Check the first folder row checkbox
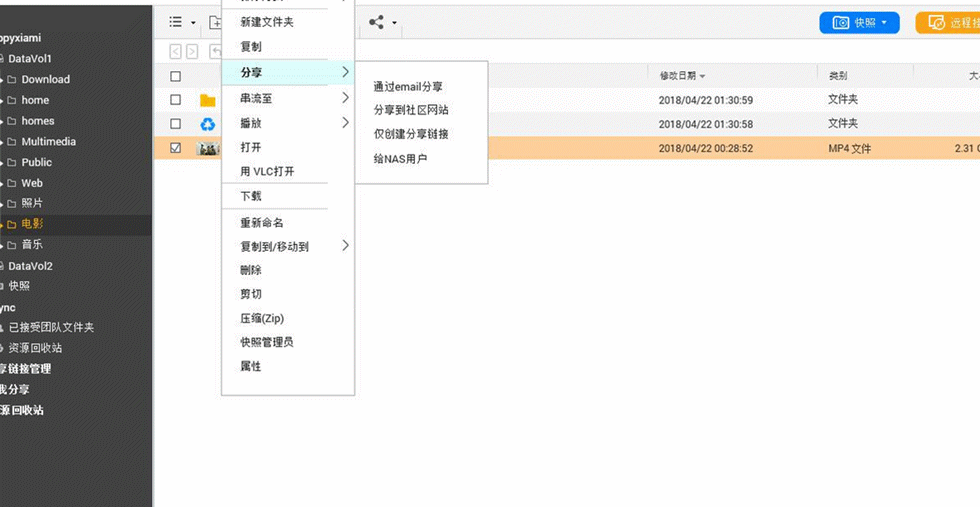The image size is (980, 507). click(x=176, y=100)
